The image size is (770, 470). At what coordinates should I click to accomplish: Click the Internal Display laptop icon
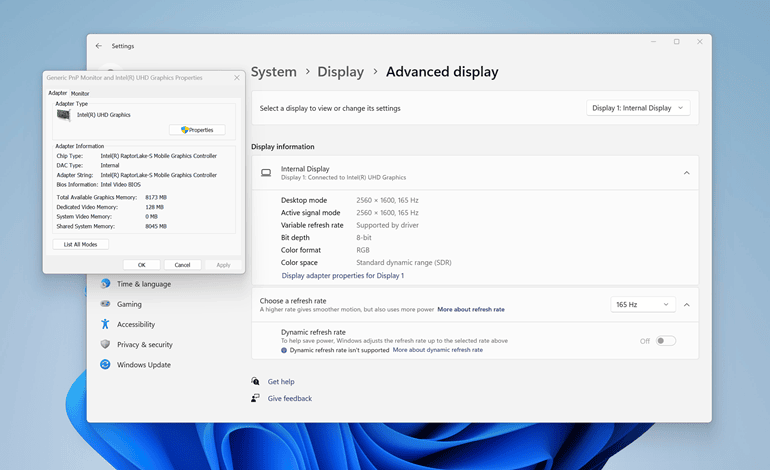(x=266, y=173)
